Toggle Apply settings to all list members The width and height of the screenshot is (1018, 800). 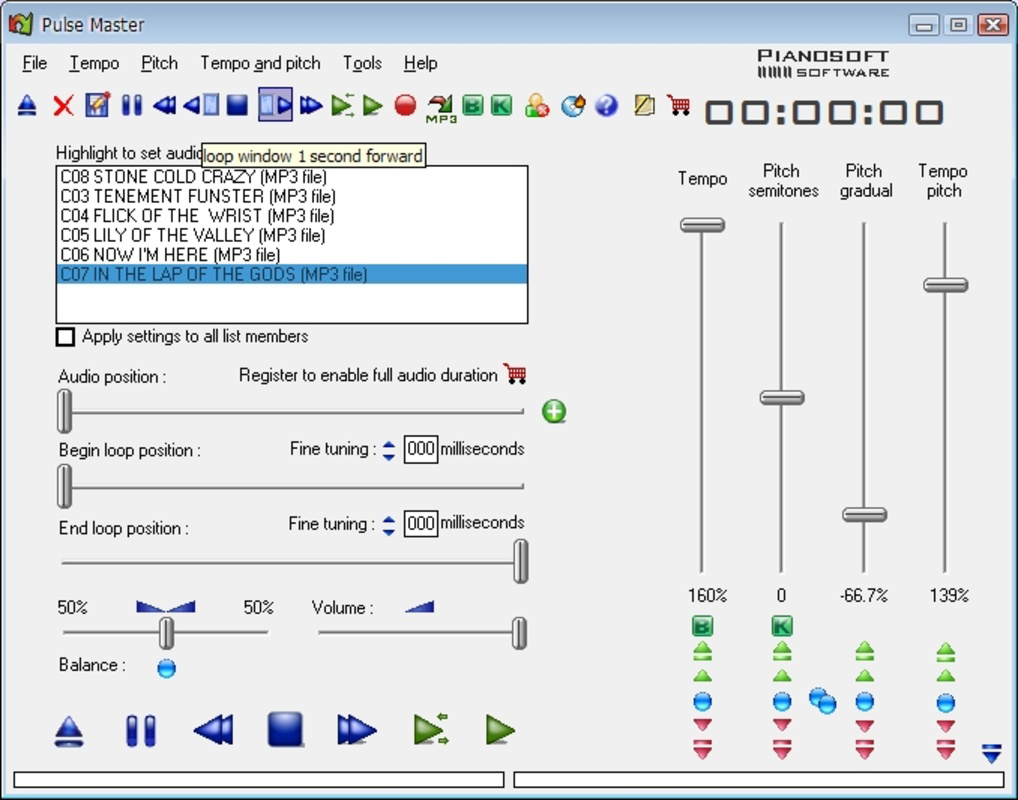[x=65, y=337]
